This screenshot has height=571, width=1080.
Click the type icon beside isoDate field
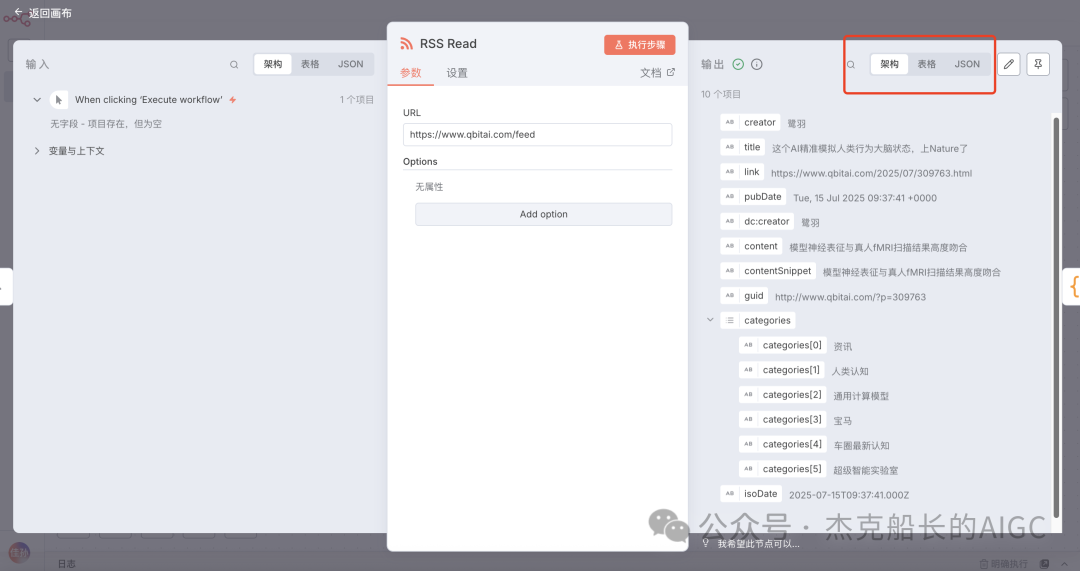[x=729, y=494]
